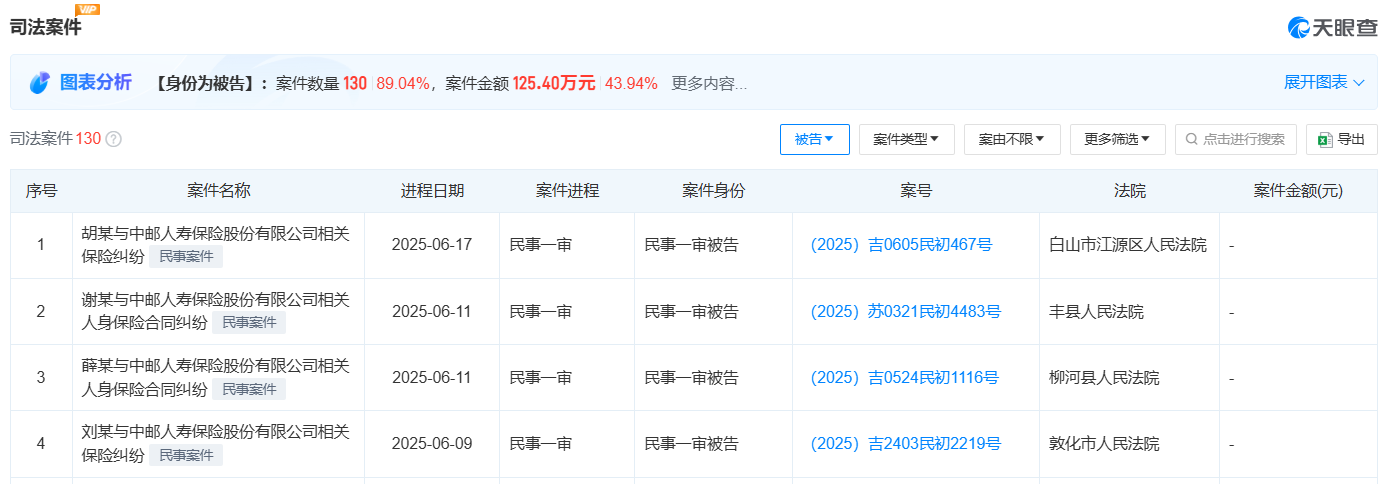The height and width of the screenshot is (484, 1385).
Task: Click the Excel icon on the 导出 button
Action: click(x=1325, y=140)
